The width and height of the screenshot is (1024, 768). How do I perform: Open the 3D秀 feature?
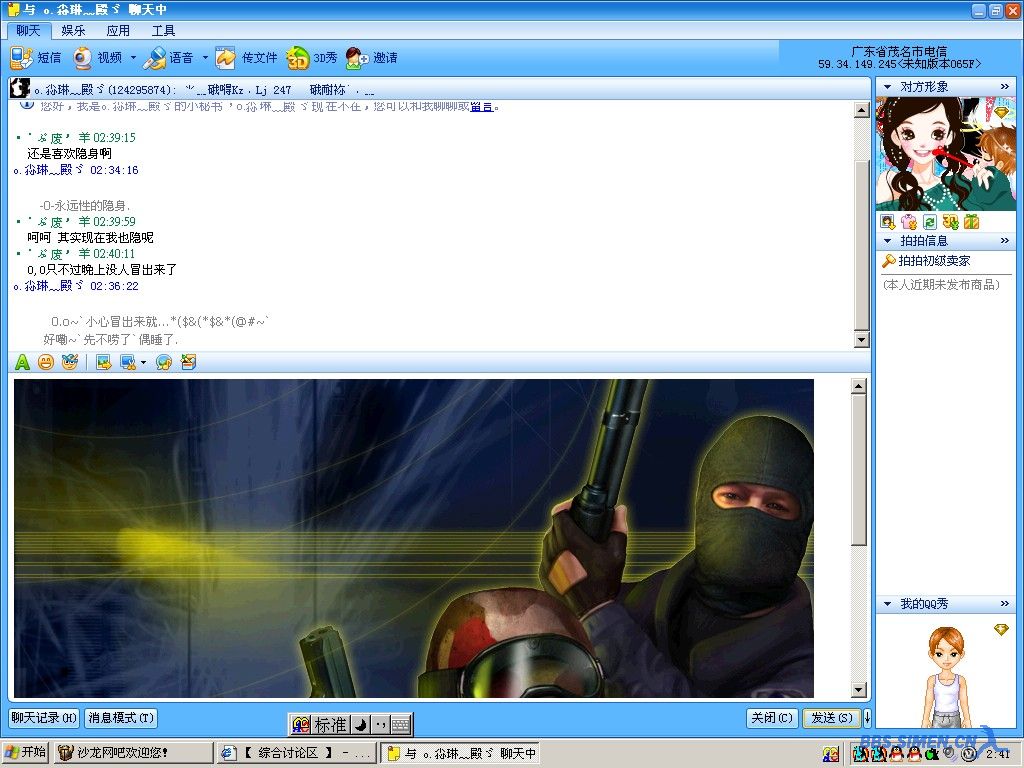(x=312, y=58)
